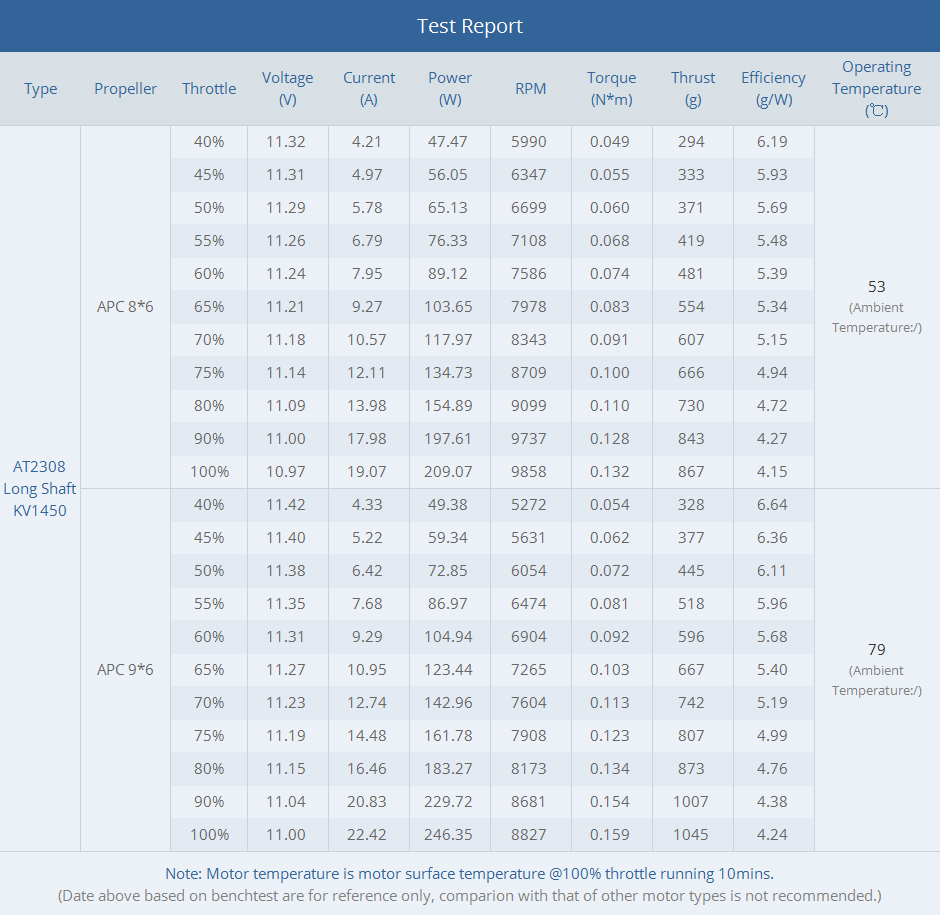Click the note about motor surface temperature
This screenshot has width=940, height=915.
[469, 873]
